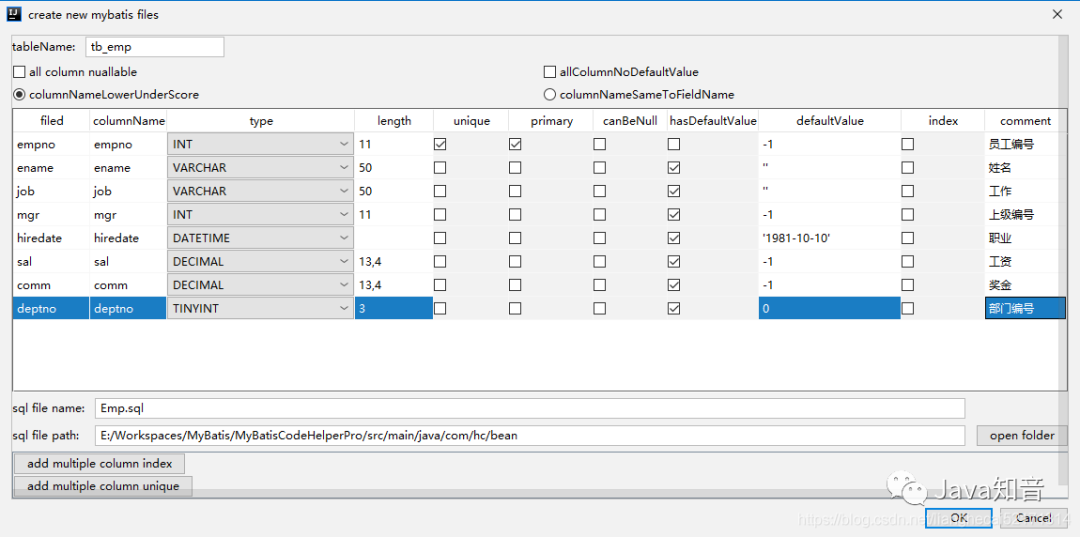This screenshot has height=537, width=1080.
Task: Confirm the dialog with OK
Action: pos(959,518)
